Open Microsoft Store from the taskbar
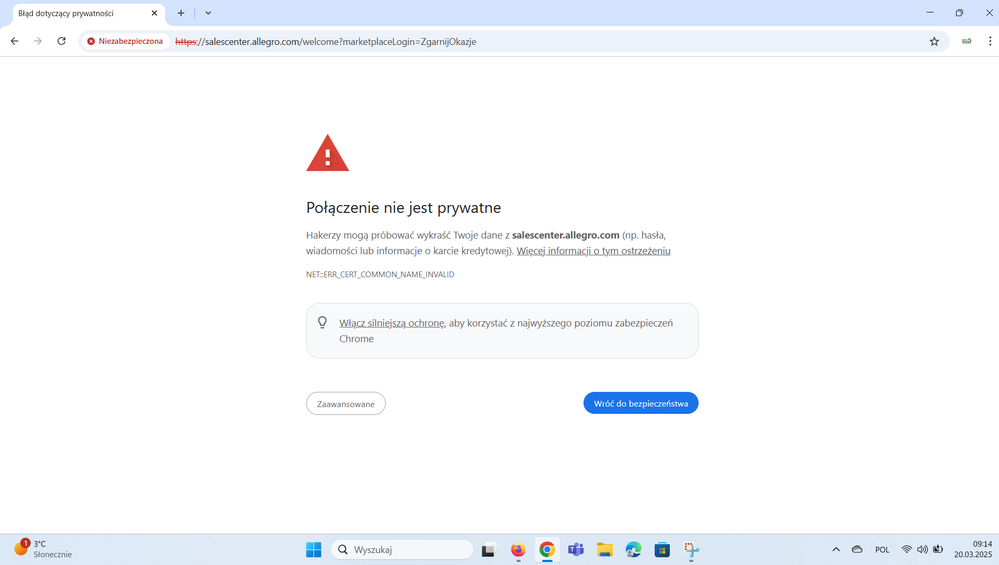Image resolution: width=999 pixels, height=565 pixels. (662, 550)
